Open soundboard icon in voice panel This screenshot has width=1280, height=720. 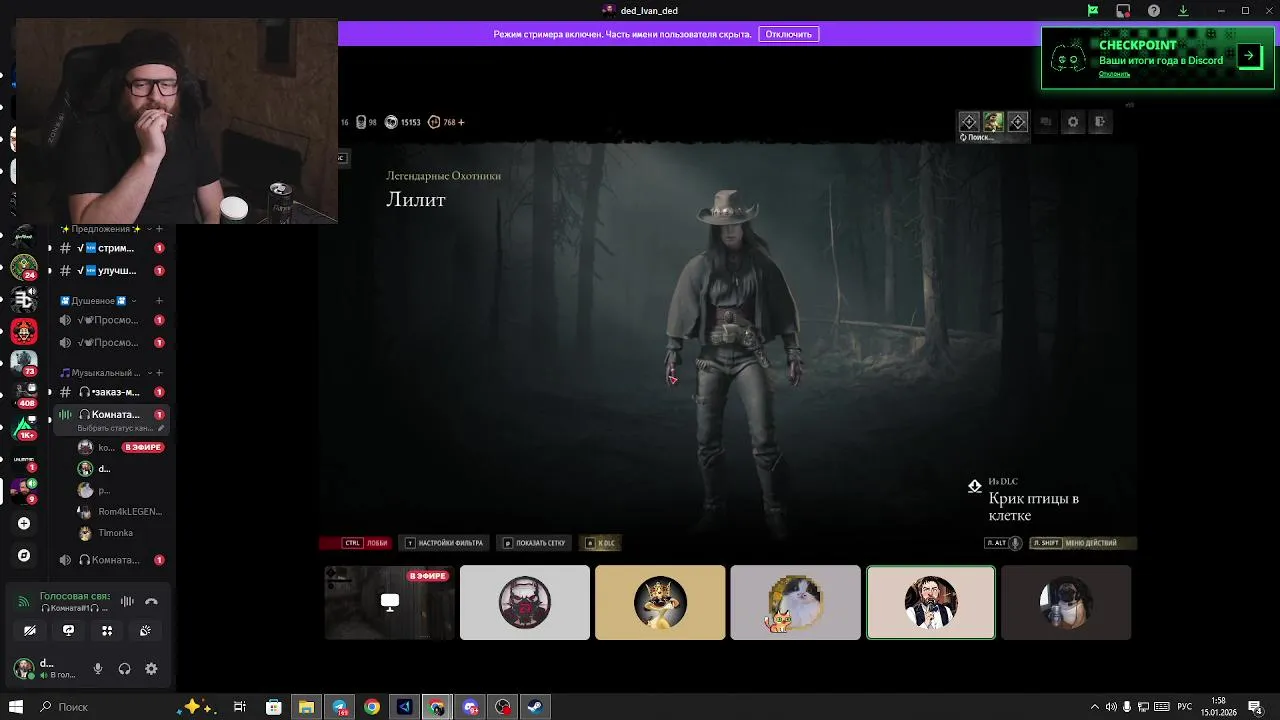pyautogui.click(x=145, y=630)
